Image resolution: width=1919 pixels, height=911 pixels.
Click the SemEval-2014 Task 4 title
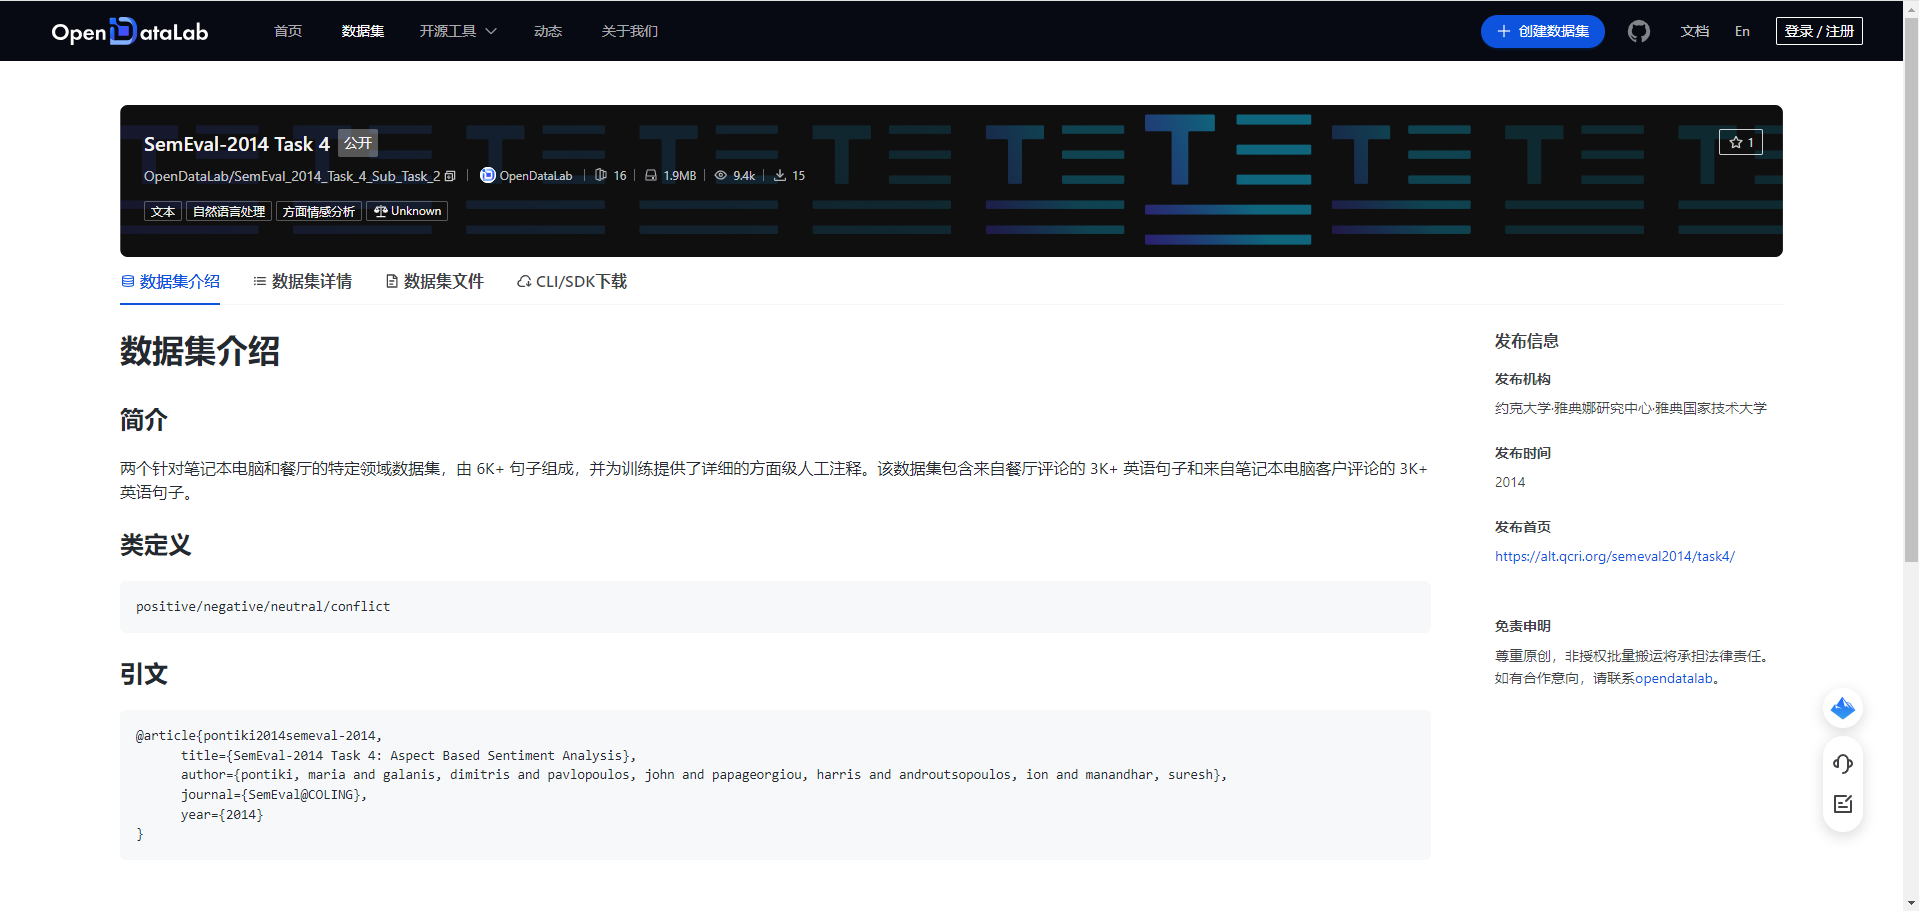[x=237, y=144]
